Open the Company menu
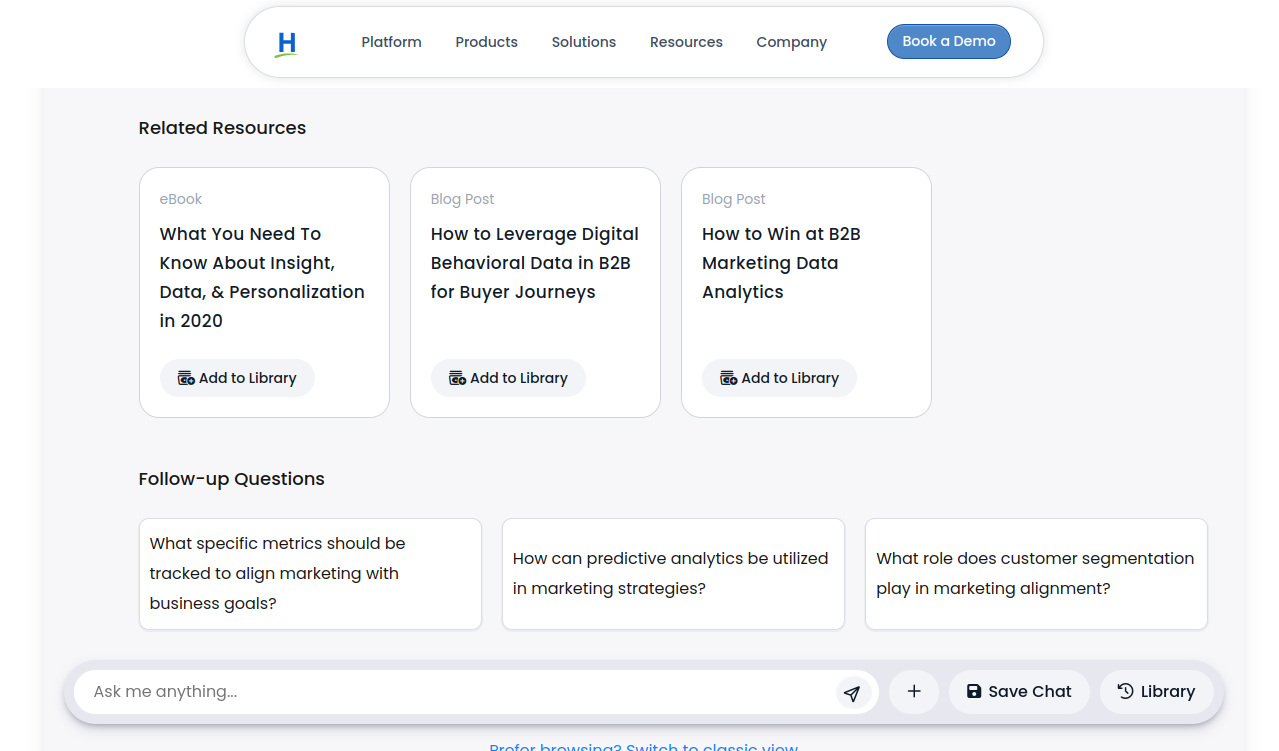This screenshot has width=1279, height=751. (791, 42)
